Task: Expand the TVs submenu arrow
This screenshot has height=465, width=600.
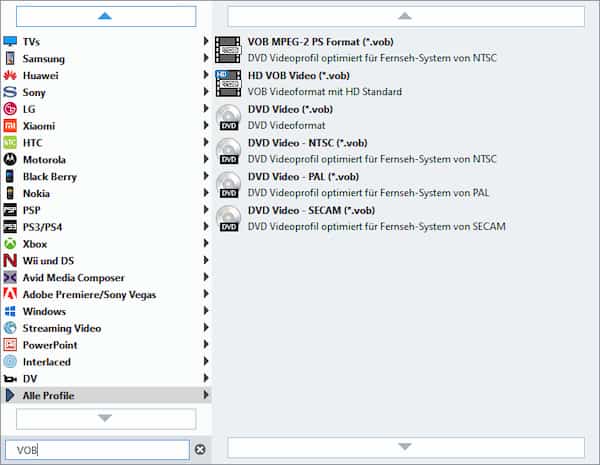Action: [206, 41]
